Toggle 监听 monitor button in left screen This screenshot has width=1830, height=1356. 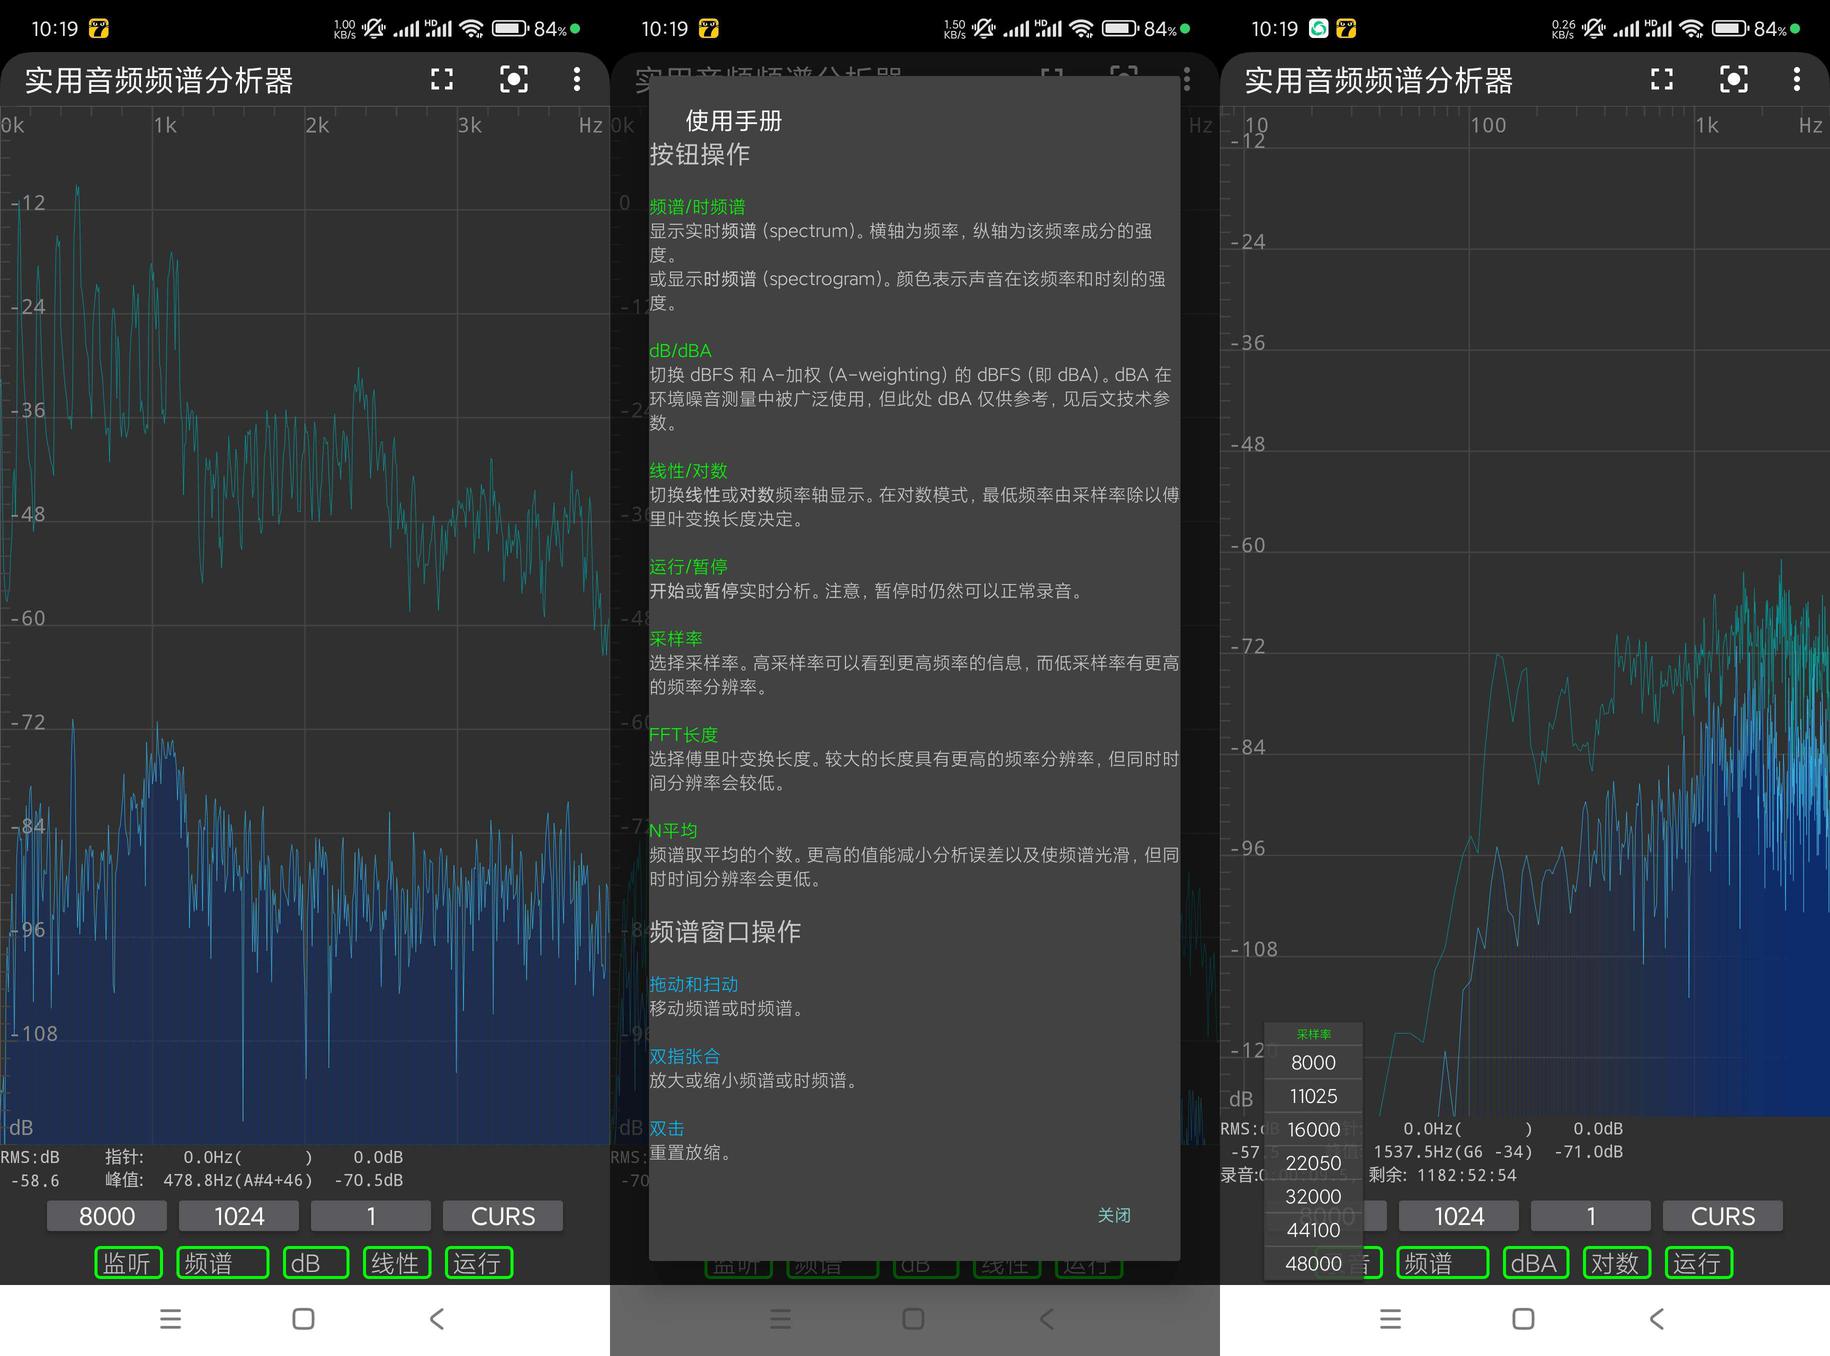[128, 1263]
